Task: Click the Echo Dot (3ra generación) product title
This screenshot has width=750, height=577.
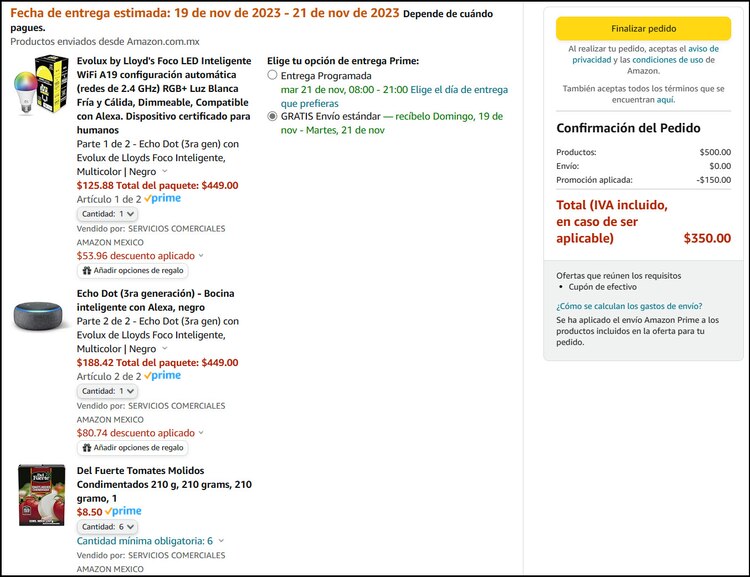Action: coord(155,300)
